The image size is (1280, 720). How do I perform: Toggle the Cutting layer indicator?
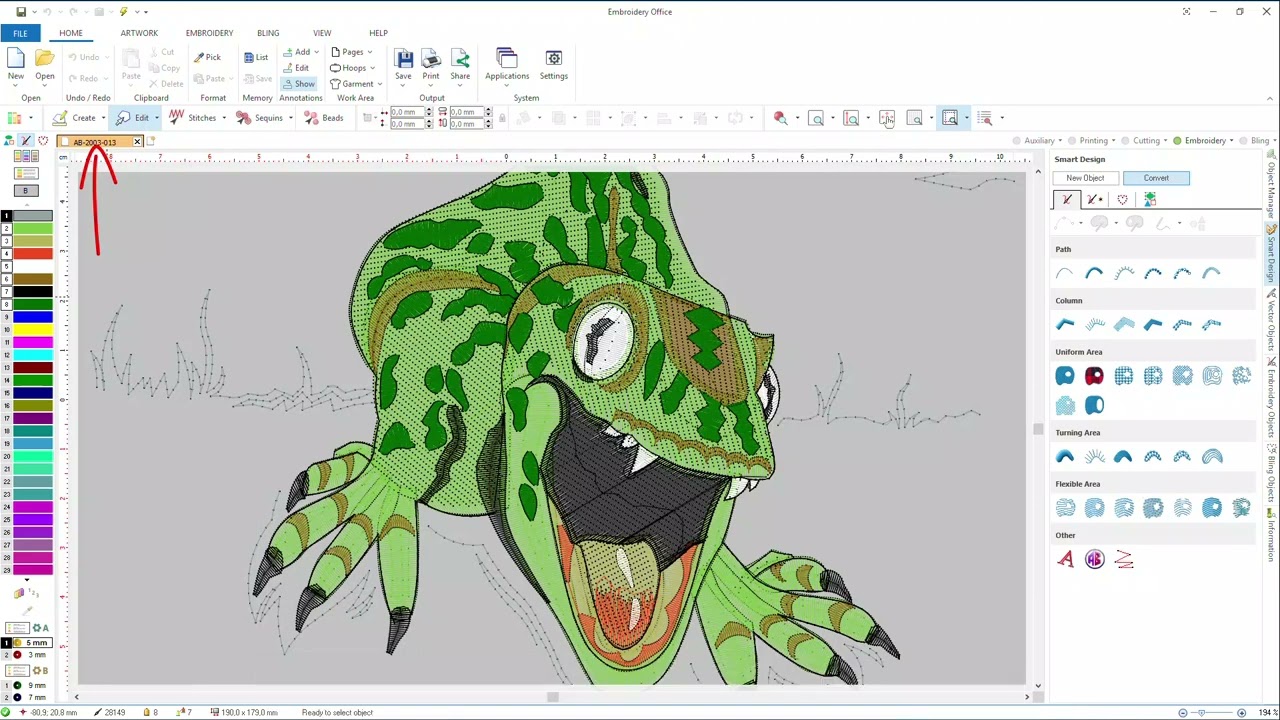1124,141
